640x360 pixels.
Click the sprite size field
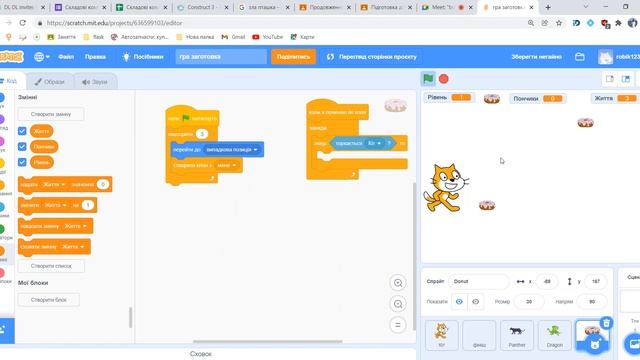(x=529, y=302)
